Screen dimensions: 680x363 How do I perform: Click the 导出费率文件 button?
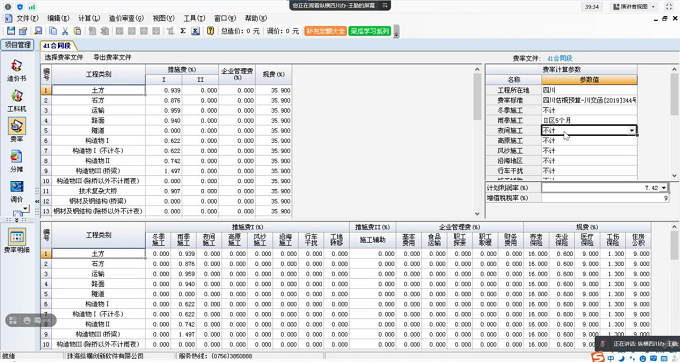click(x=112, y=57)
